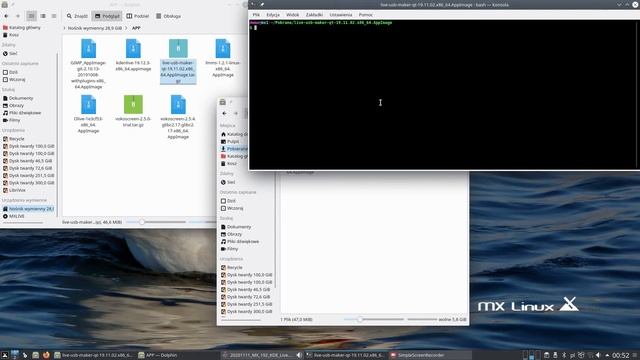Search Filmy in APP window sidebar

pyautogui.click(x=11, y=120)
